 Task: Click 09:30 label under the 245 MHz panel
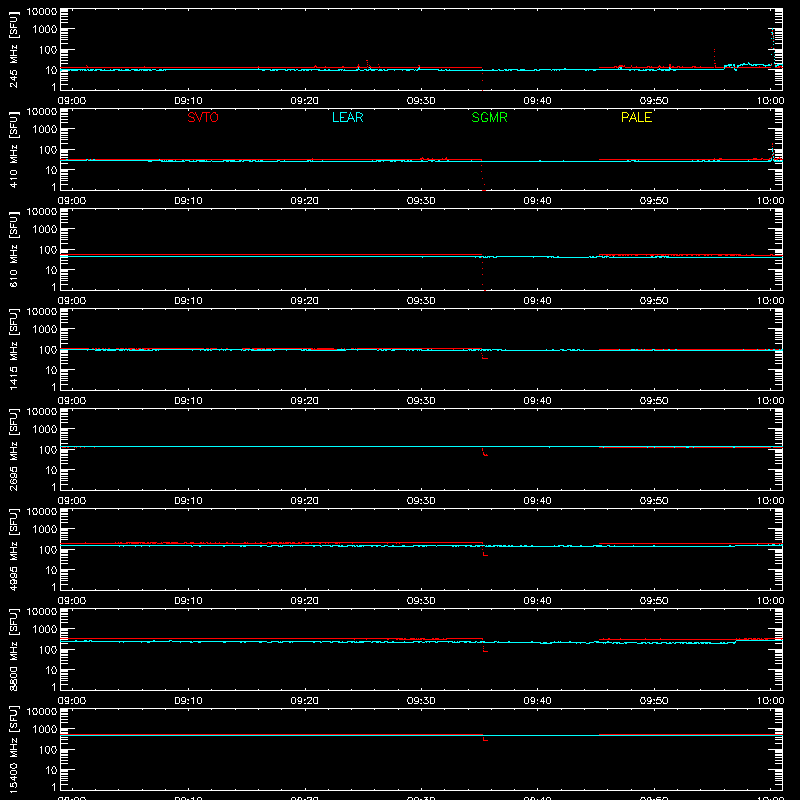[x=421, y=101]
